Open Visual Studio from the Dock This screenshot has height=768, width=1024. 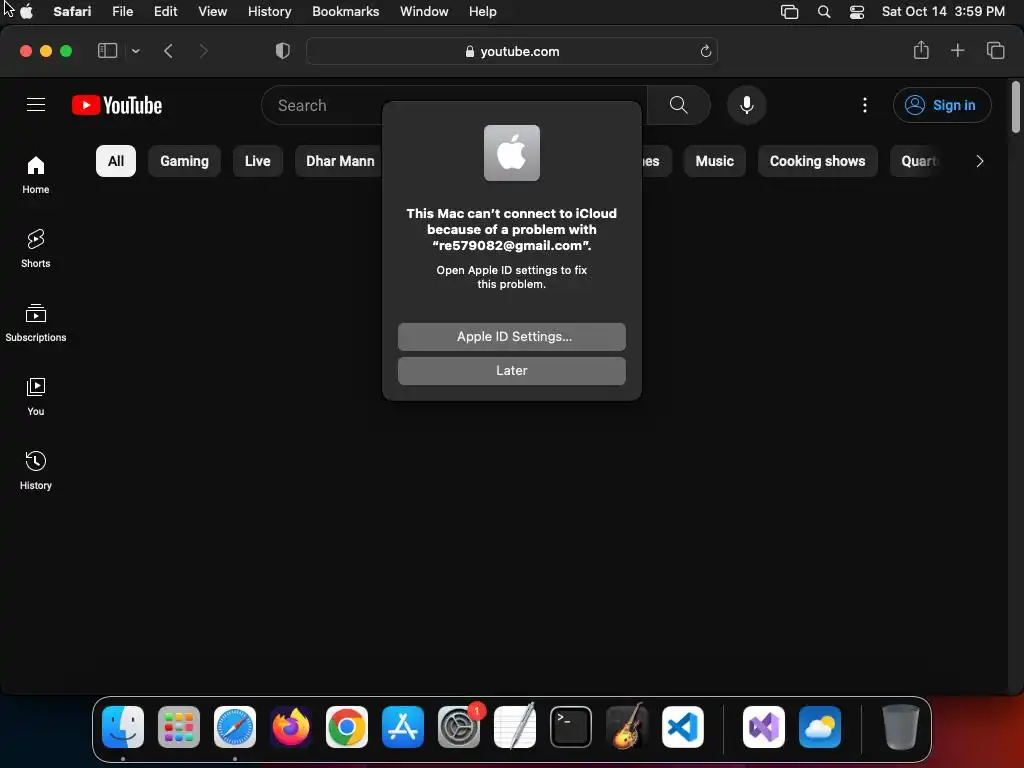[764, 727]
